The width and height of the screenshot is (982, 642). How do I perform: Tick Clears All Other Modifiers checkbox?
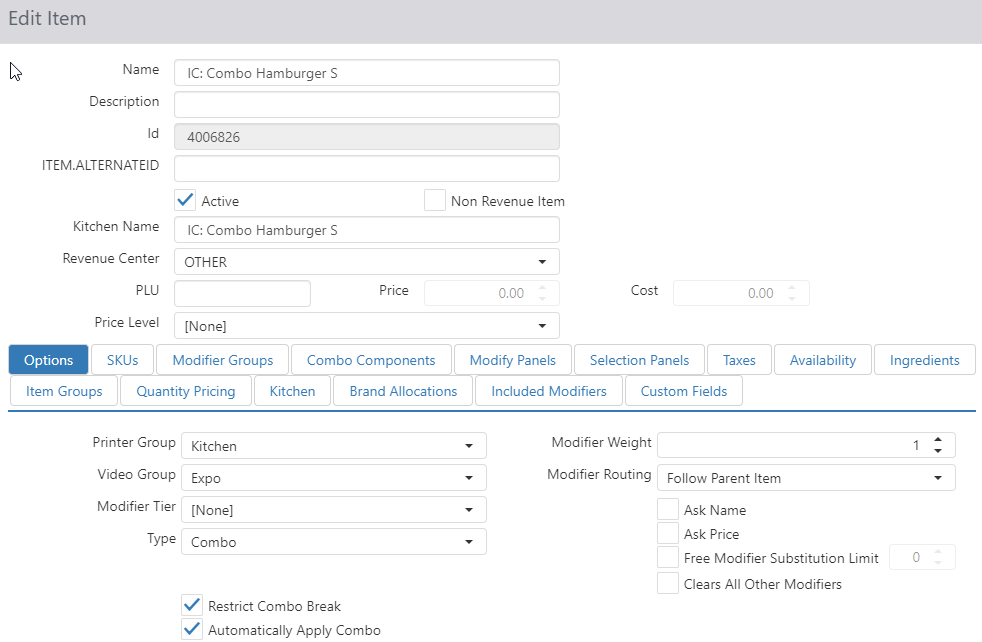(668, 583)
